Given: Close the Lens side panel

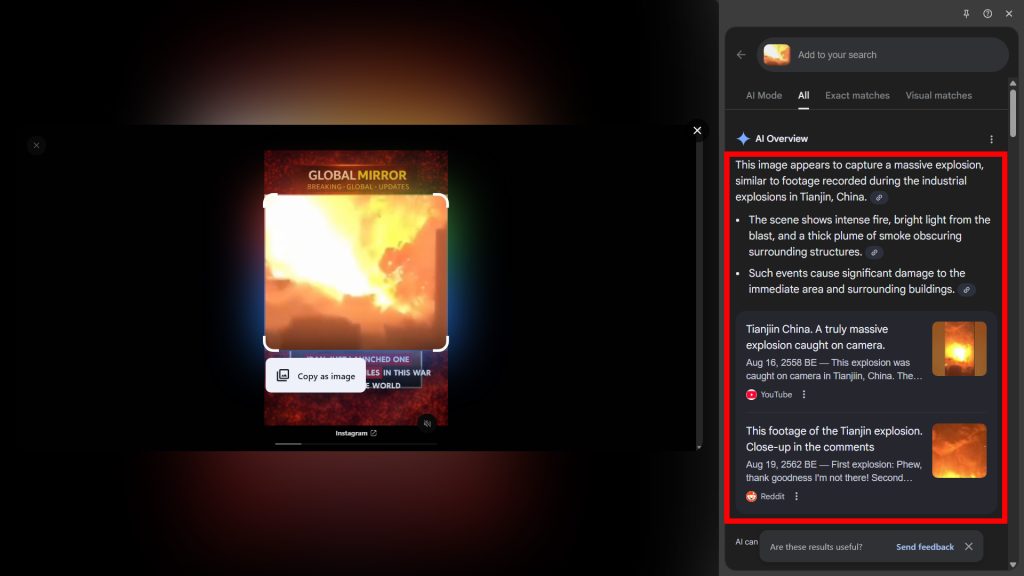Looking at the screenshot, I should (1009, 14).
